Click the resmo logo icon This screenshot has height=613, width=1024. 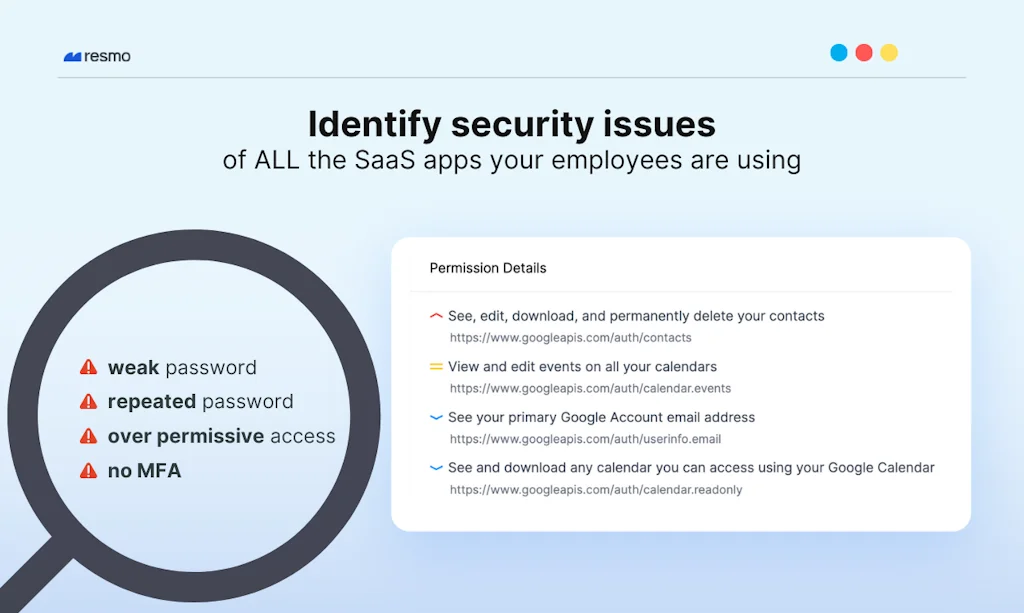[x=72, y=57]
